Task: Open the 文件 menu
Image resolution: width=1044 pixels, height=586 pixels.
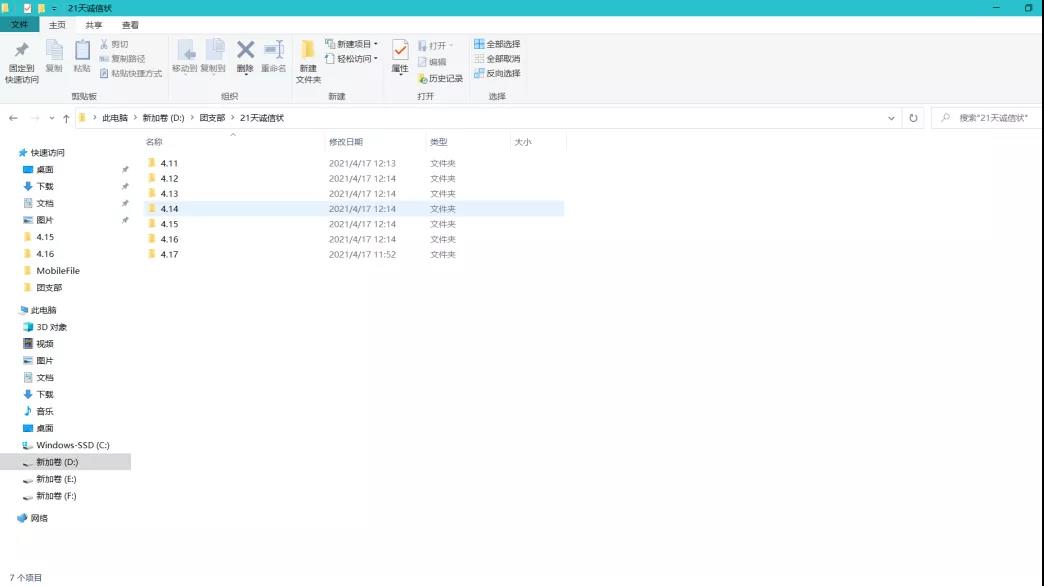Action: click(x=20, y=25)
